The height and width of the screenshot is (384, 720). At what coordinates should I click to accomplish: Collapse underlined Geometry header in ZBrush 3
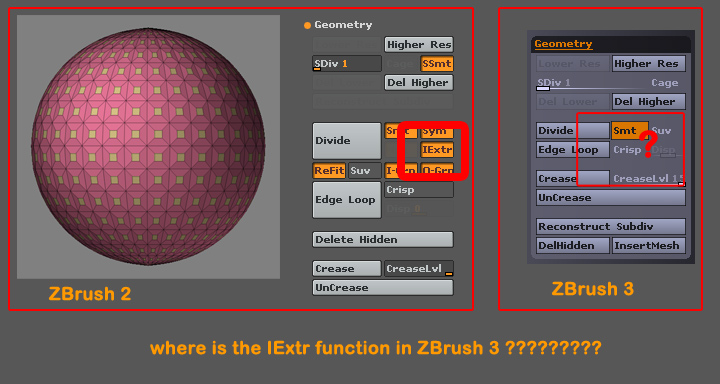tap(563, 44)
